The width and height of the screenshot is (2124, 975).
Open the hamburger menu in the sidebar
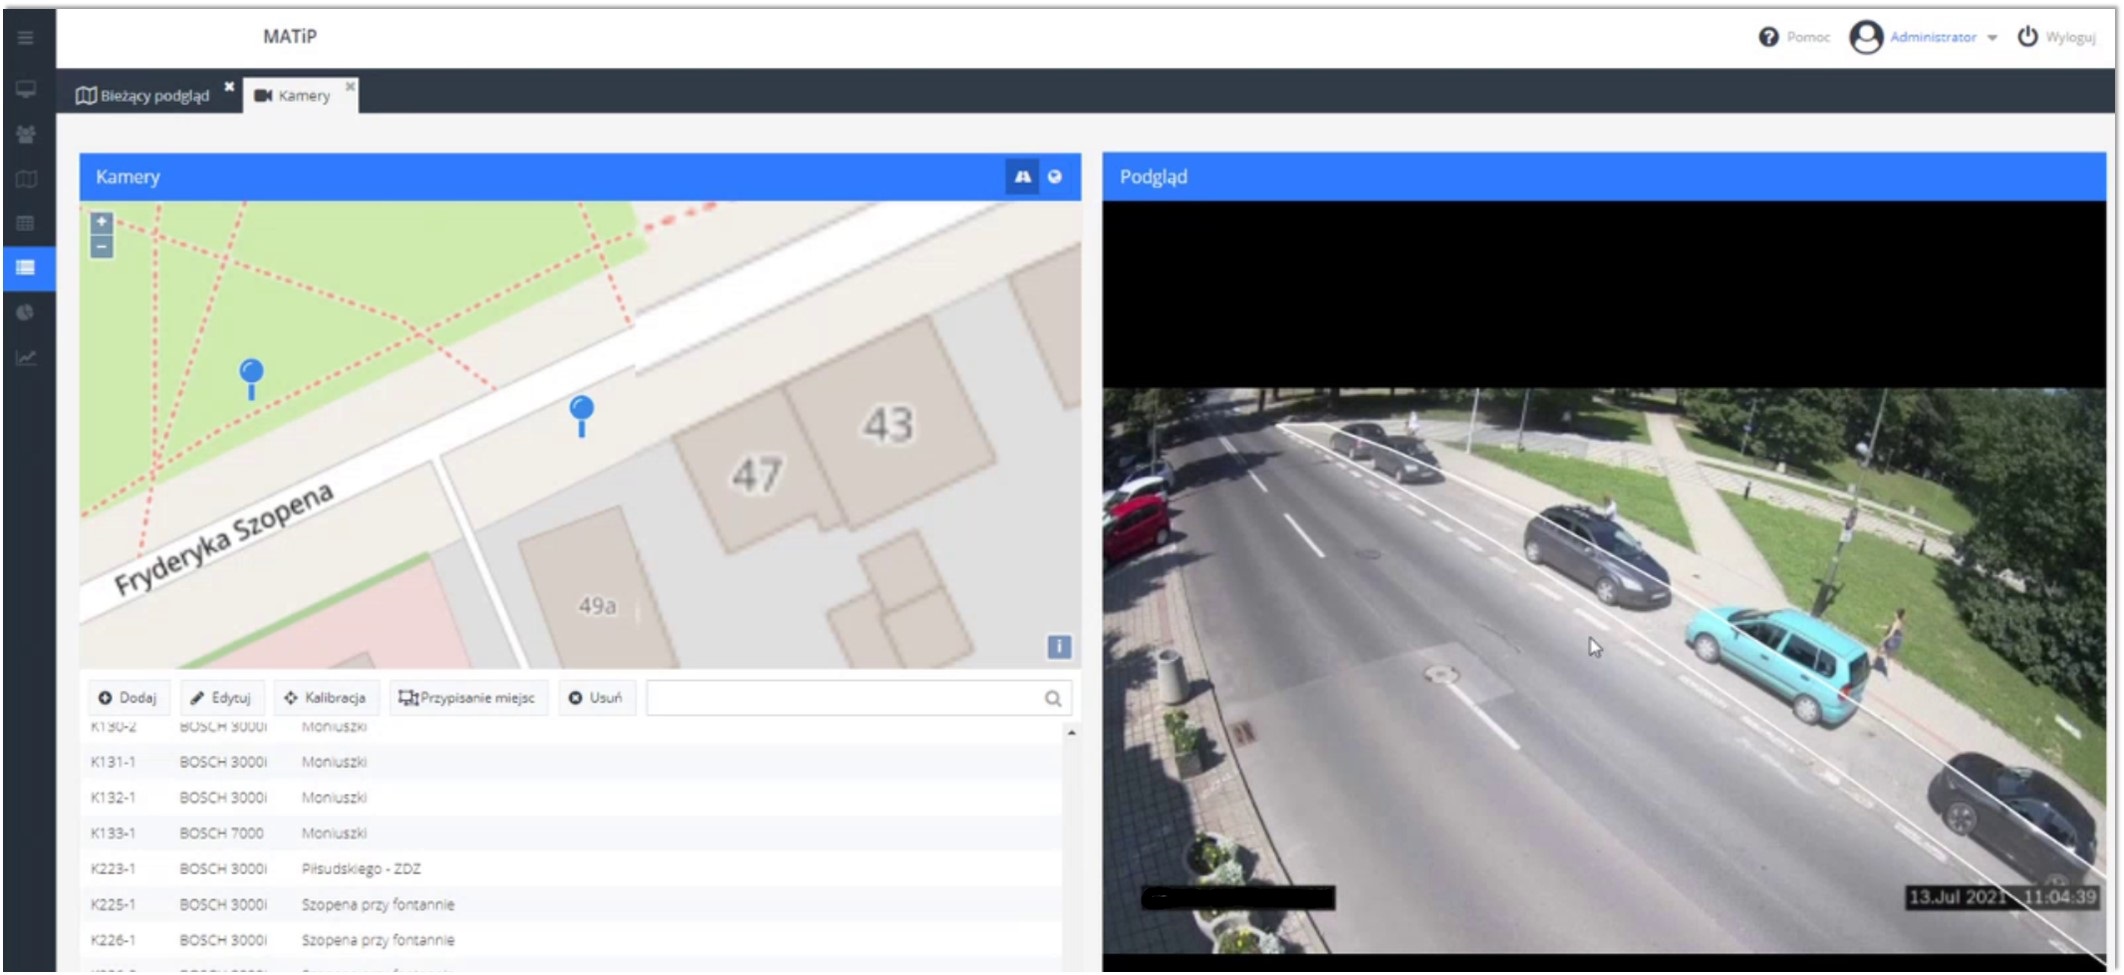(26, 38)
